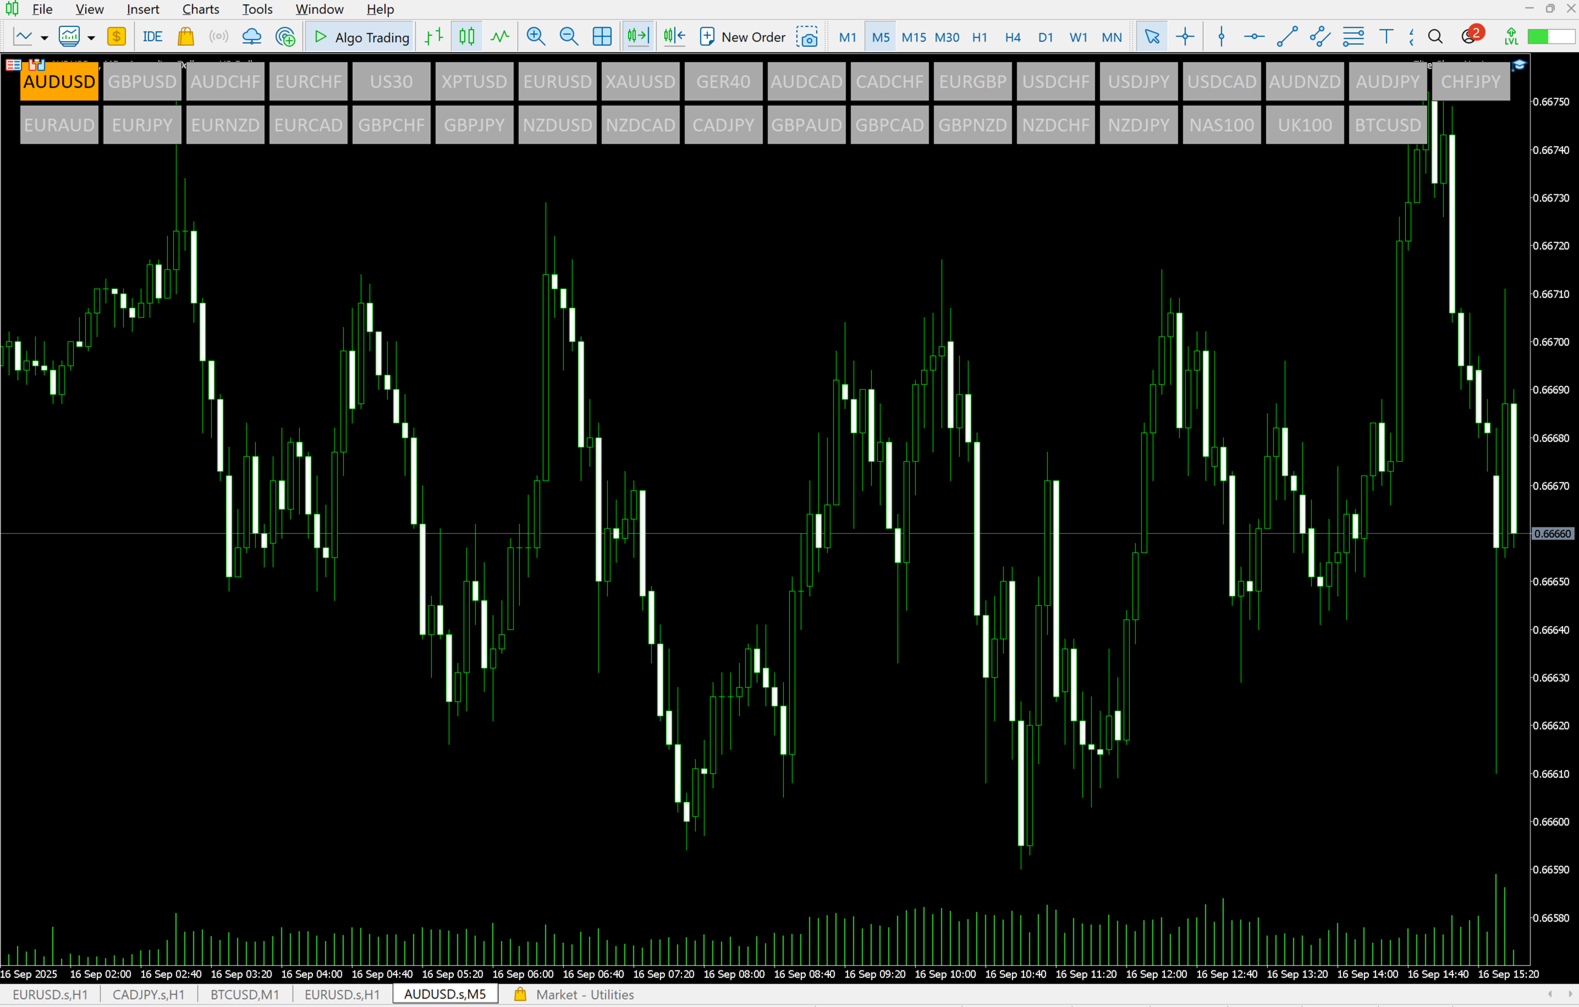Zoom in the chart
This screenshot has width=1579, height=1007.
point(536,37)
